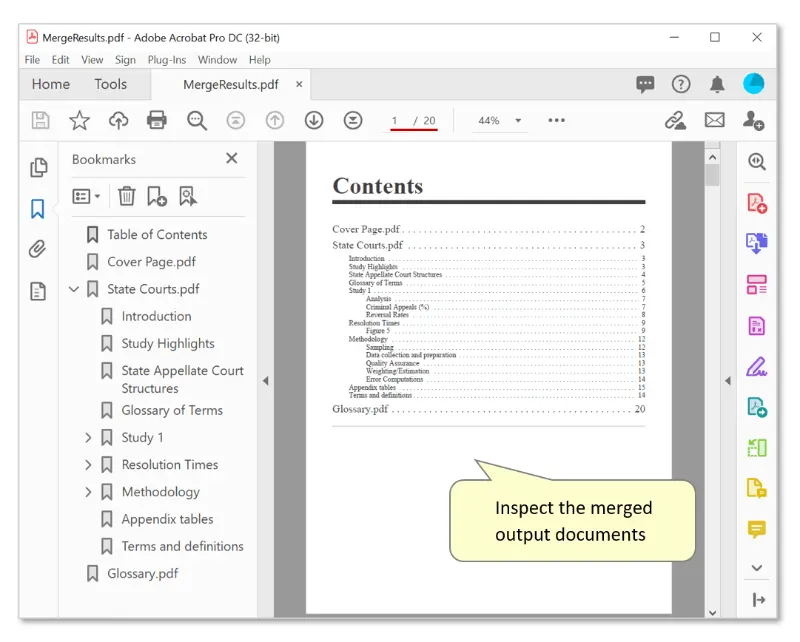Viewport: 800px width, 642px height.
Task: Toggle the Bookmarks panel icon in the sidebar
Action: pos(38,209)
